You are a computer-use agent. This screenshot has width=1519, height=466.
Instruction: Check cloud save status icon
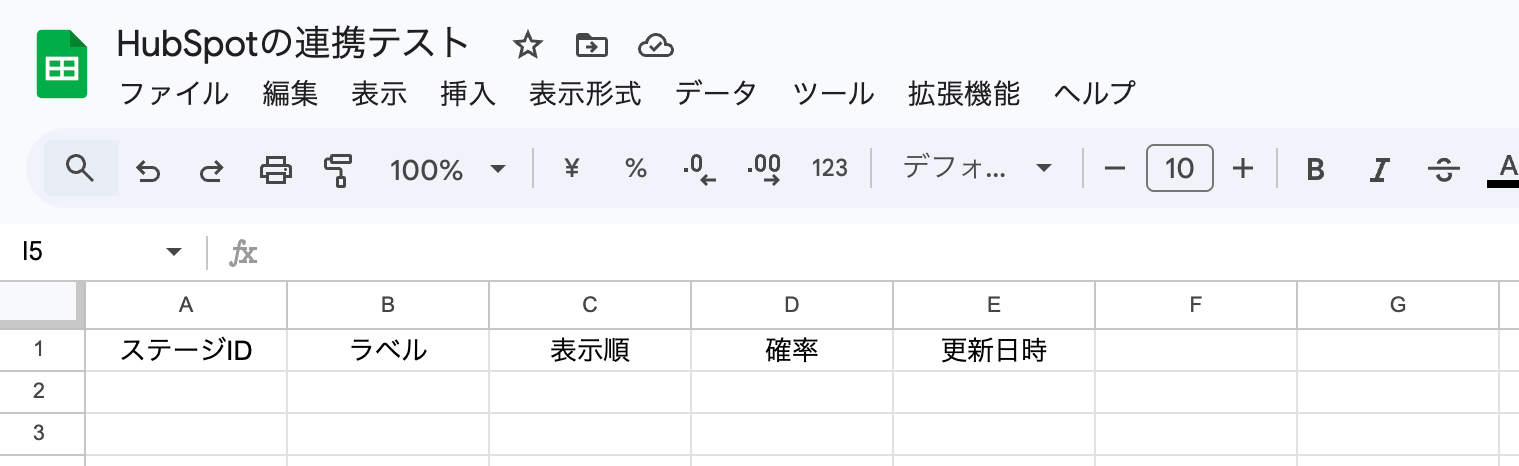655,45
